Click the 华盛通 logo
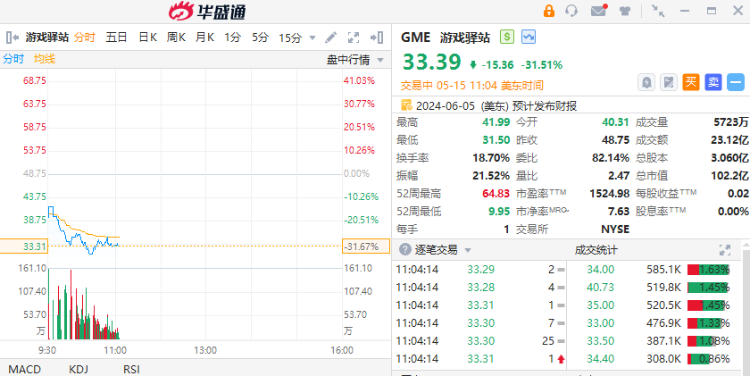Image resolution: width=750 pixels, height=376 pixels. [208, 11]
